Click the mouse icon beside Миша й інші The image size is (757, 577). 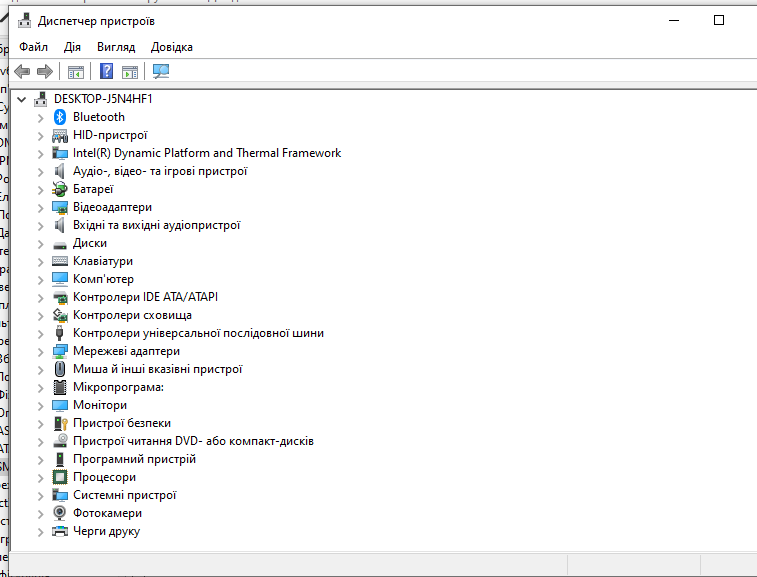tap(60, 369)
